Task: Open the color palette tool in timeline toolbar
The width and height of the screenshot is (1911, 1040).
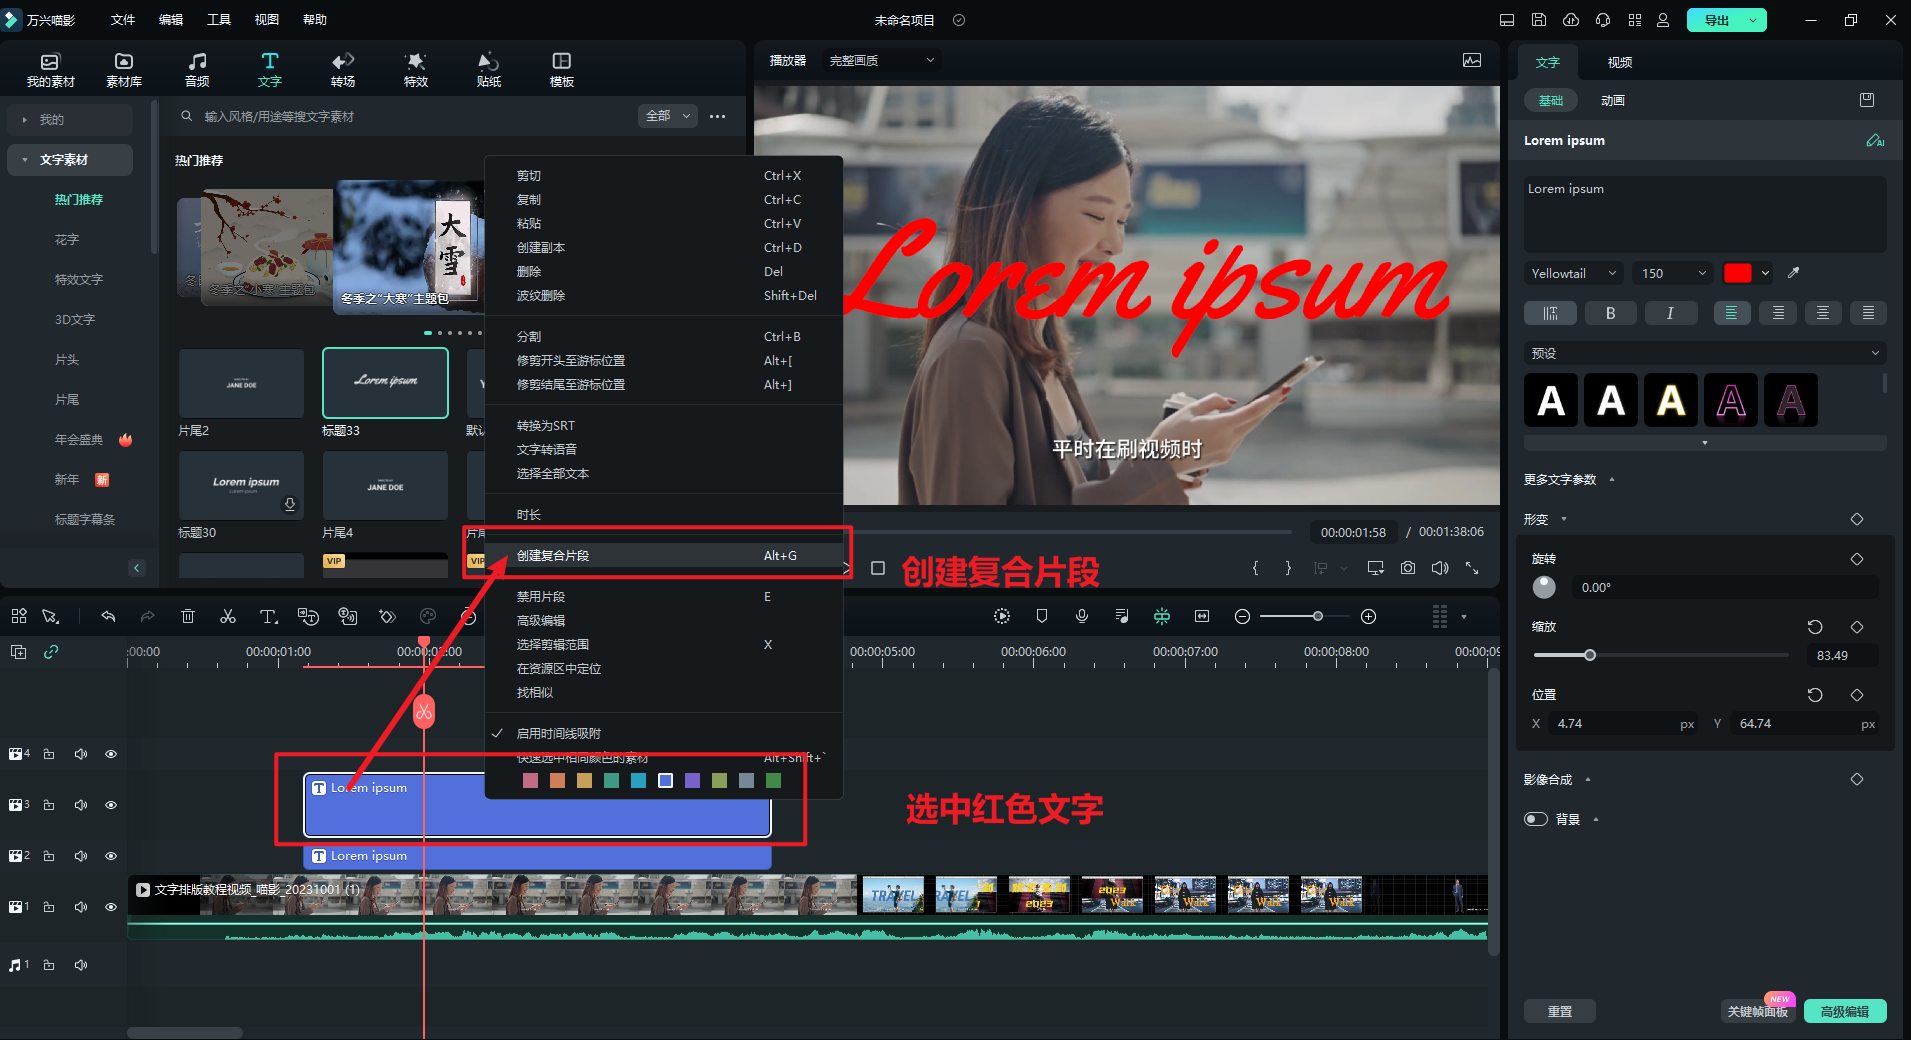Action: (x=428, y=617)
